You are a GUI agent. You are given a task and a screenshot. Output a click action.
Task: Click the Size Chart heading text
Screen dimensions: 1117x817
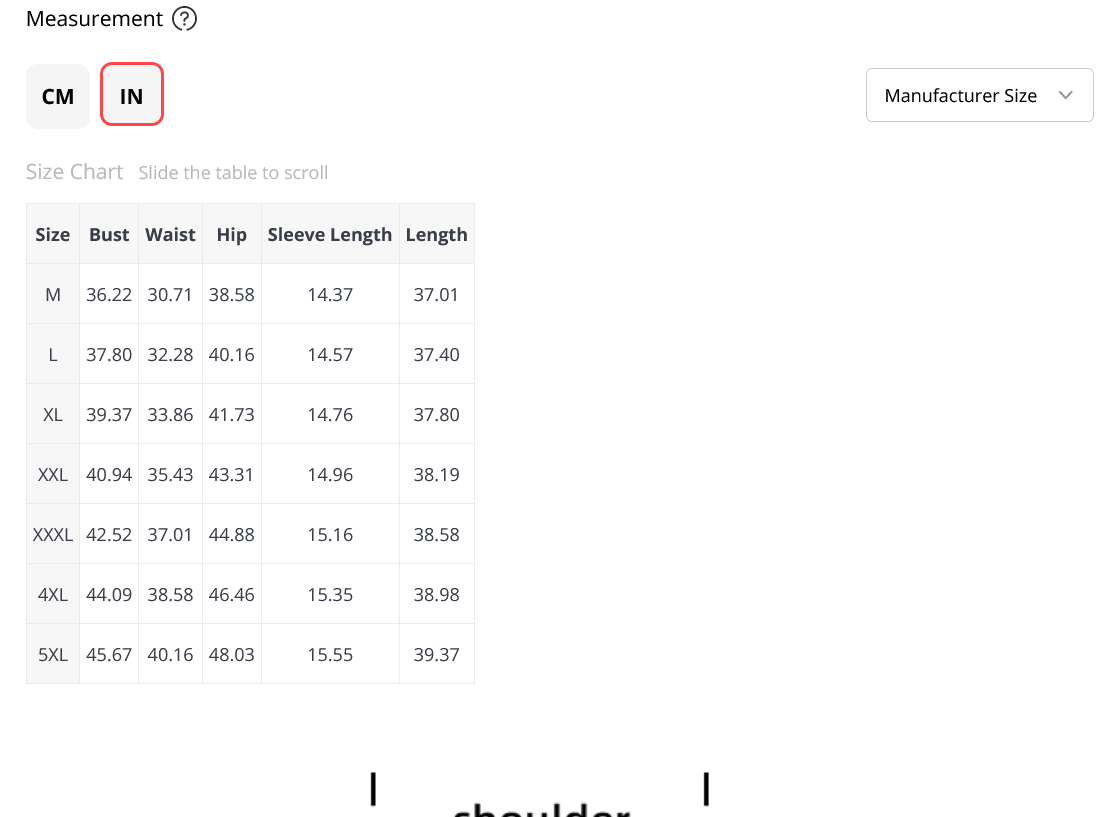(74, 172)
